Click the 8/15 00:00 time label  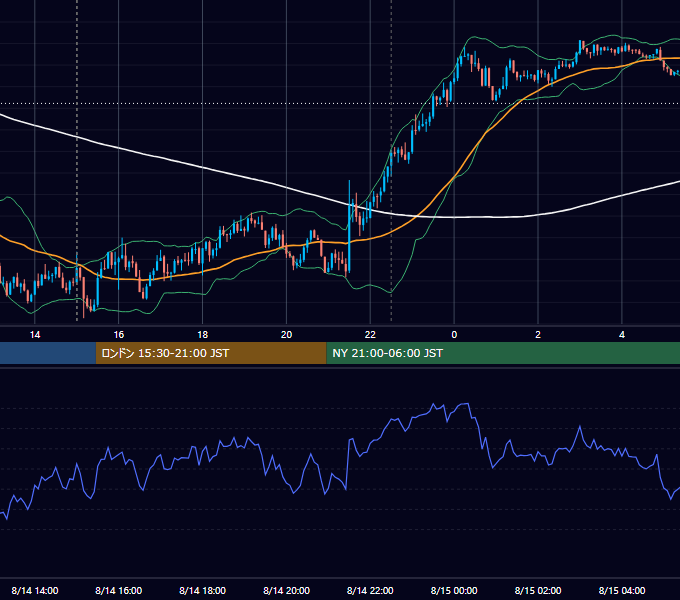pyautogui.click(x=454, y=590)
